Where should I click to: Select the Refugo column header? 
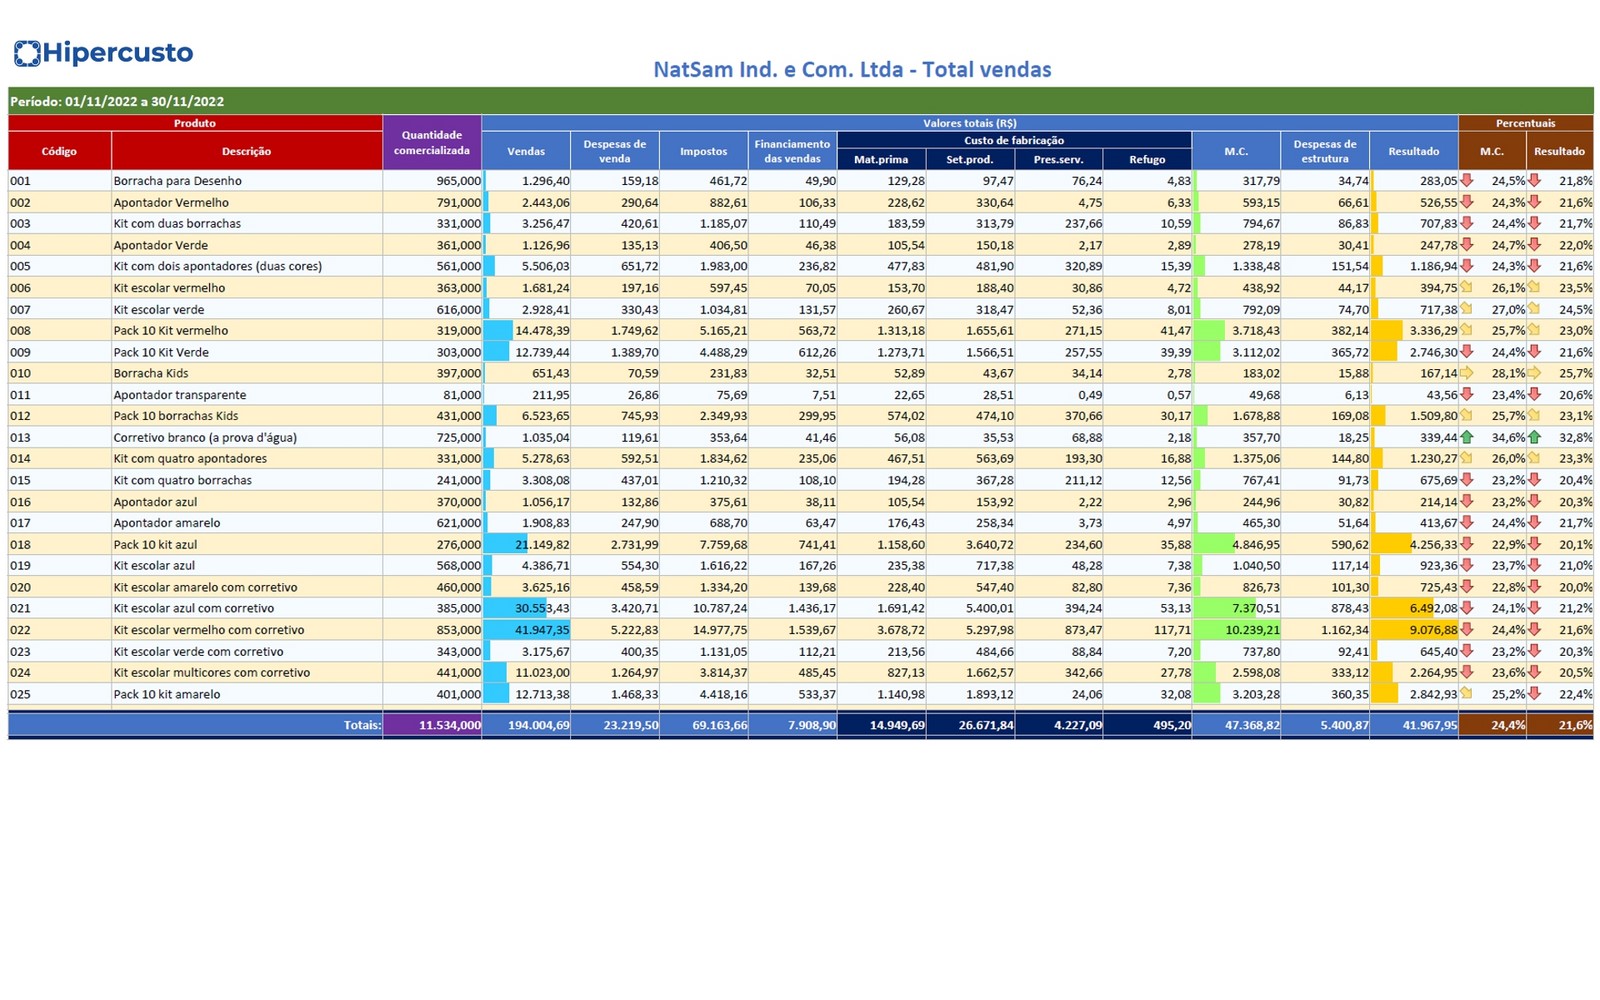click(x=1147, y=159)
